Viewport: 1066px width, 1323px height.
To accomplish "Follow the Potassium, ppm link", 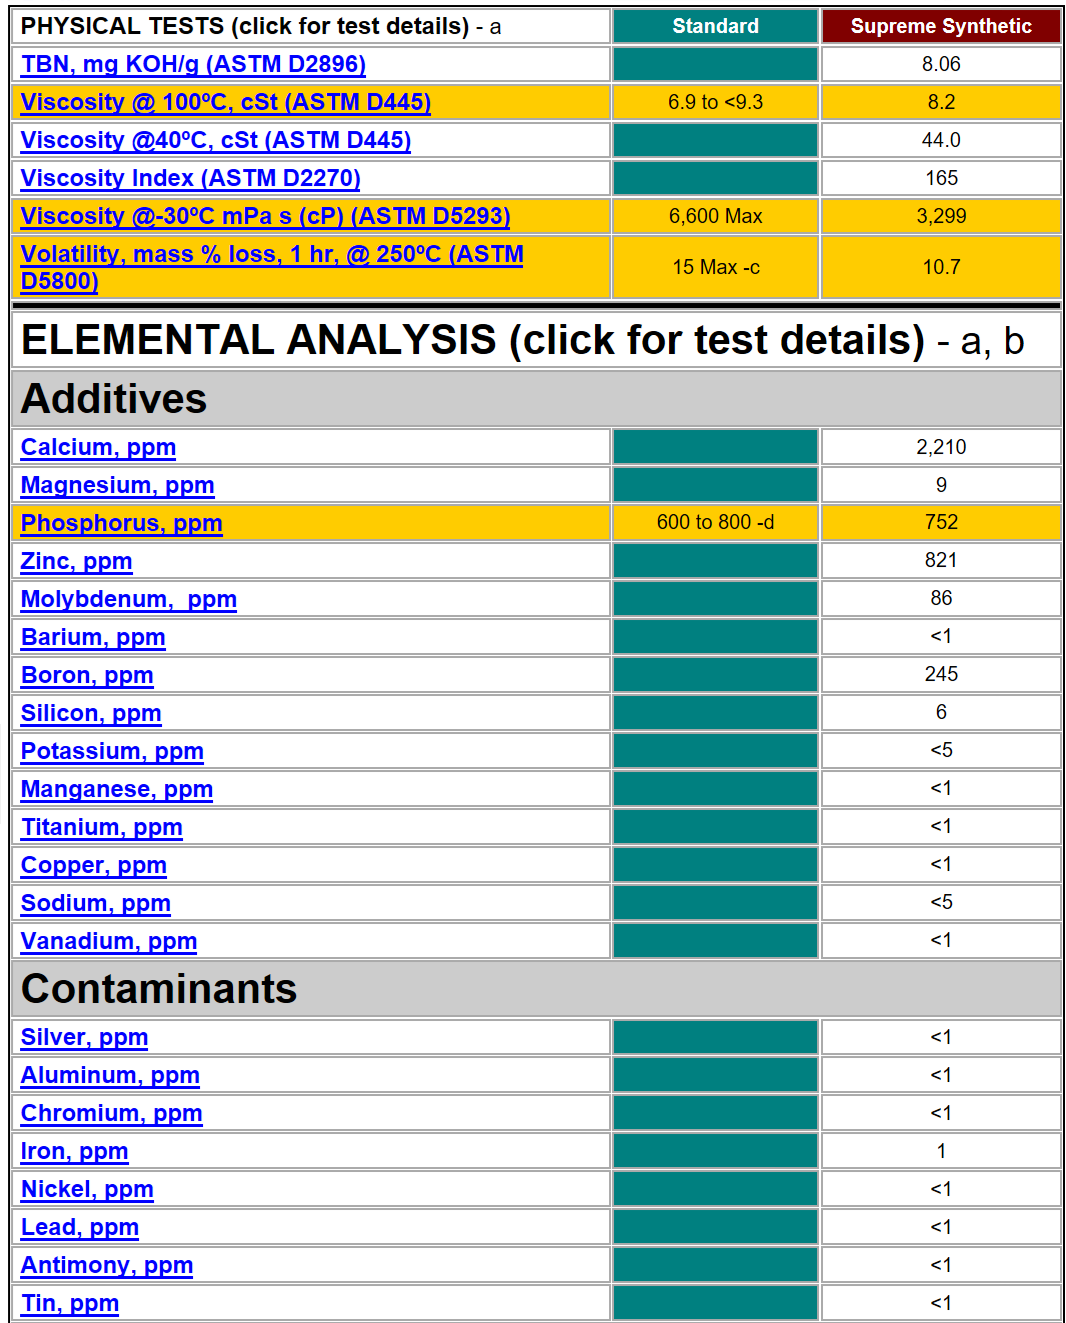I will click(112, 751).
